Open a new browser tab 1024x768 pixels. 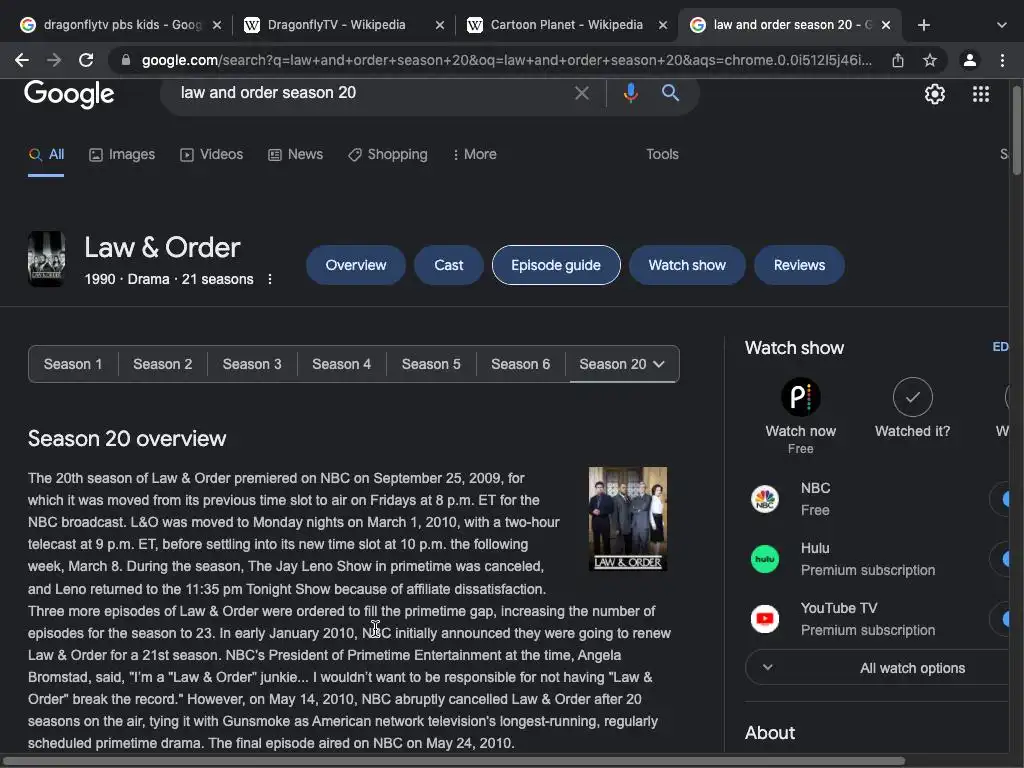click(923, 25)
